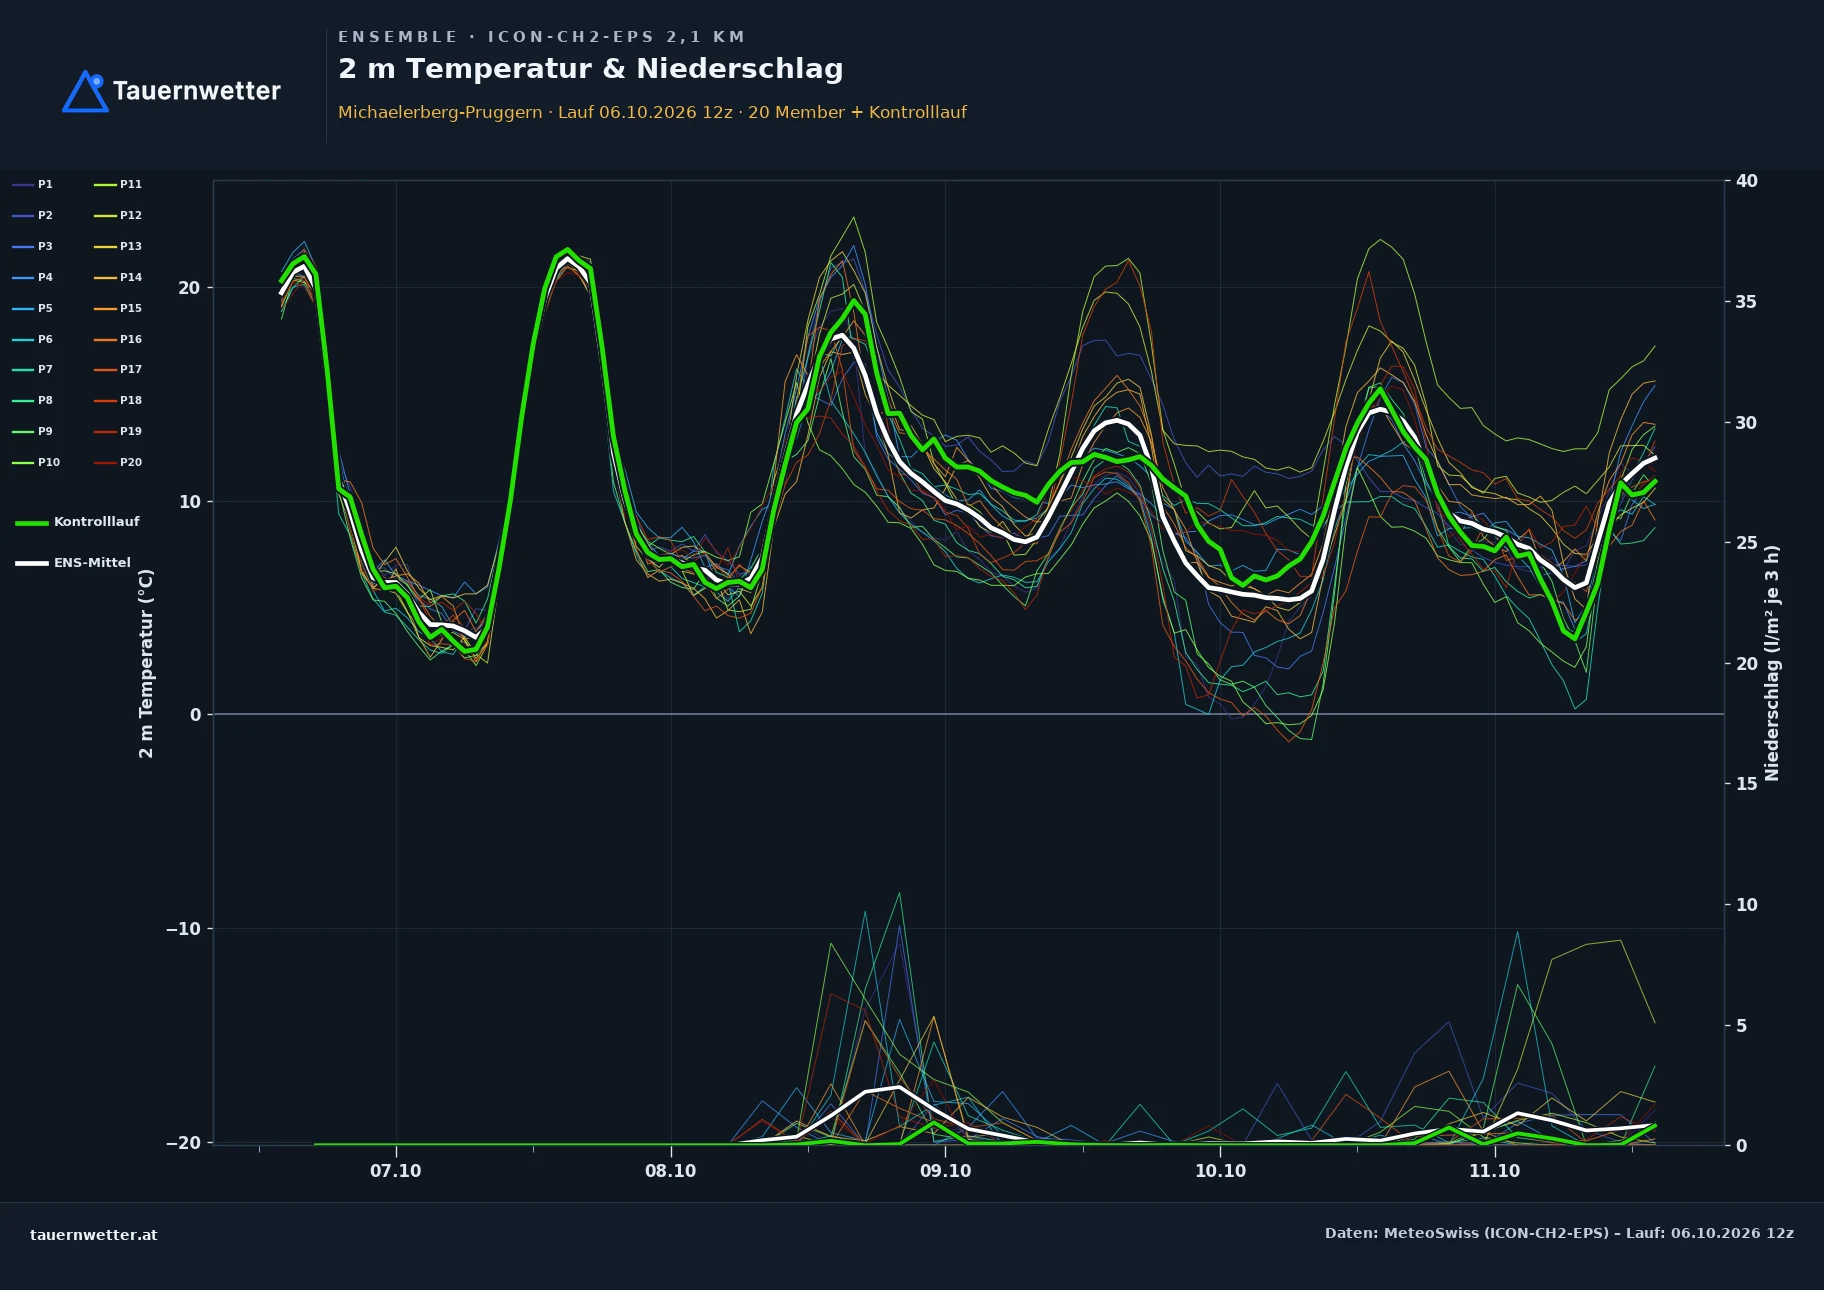The height and width of the screenshot is (1290, 1824).
Task: Click the −20 tick on temperature axis
Action: point(183,1143)
